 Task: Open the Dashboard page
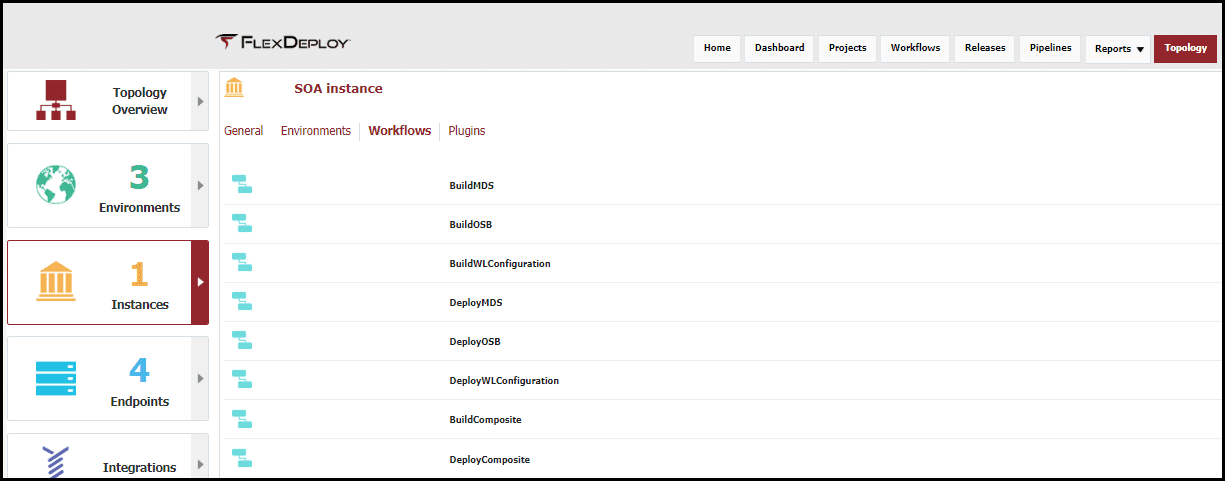[x=779, y=48]
